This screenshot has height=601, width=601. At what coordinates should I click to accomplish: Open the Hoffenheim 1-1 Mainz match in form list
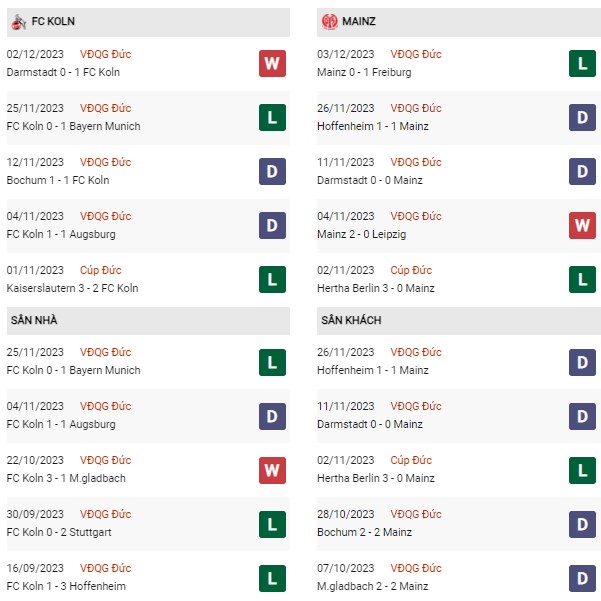(x=373, y=126)
